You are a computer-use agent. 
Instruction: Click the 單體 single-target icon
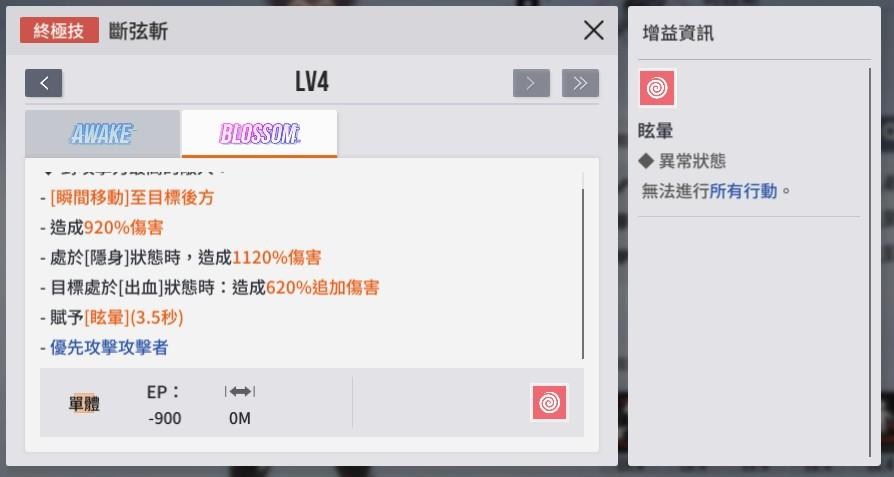tap(84, 404)
